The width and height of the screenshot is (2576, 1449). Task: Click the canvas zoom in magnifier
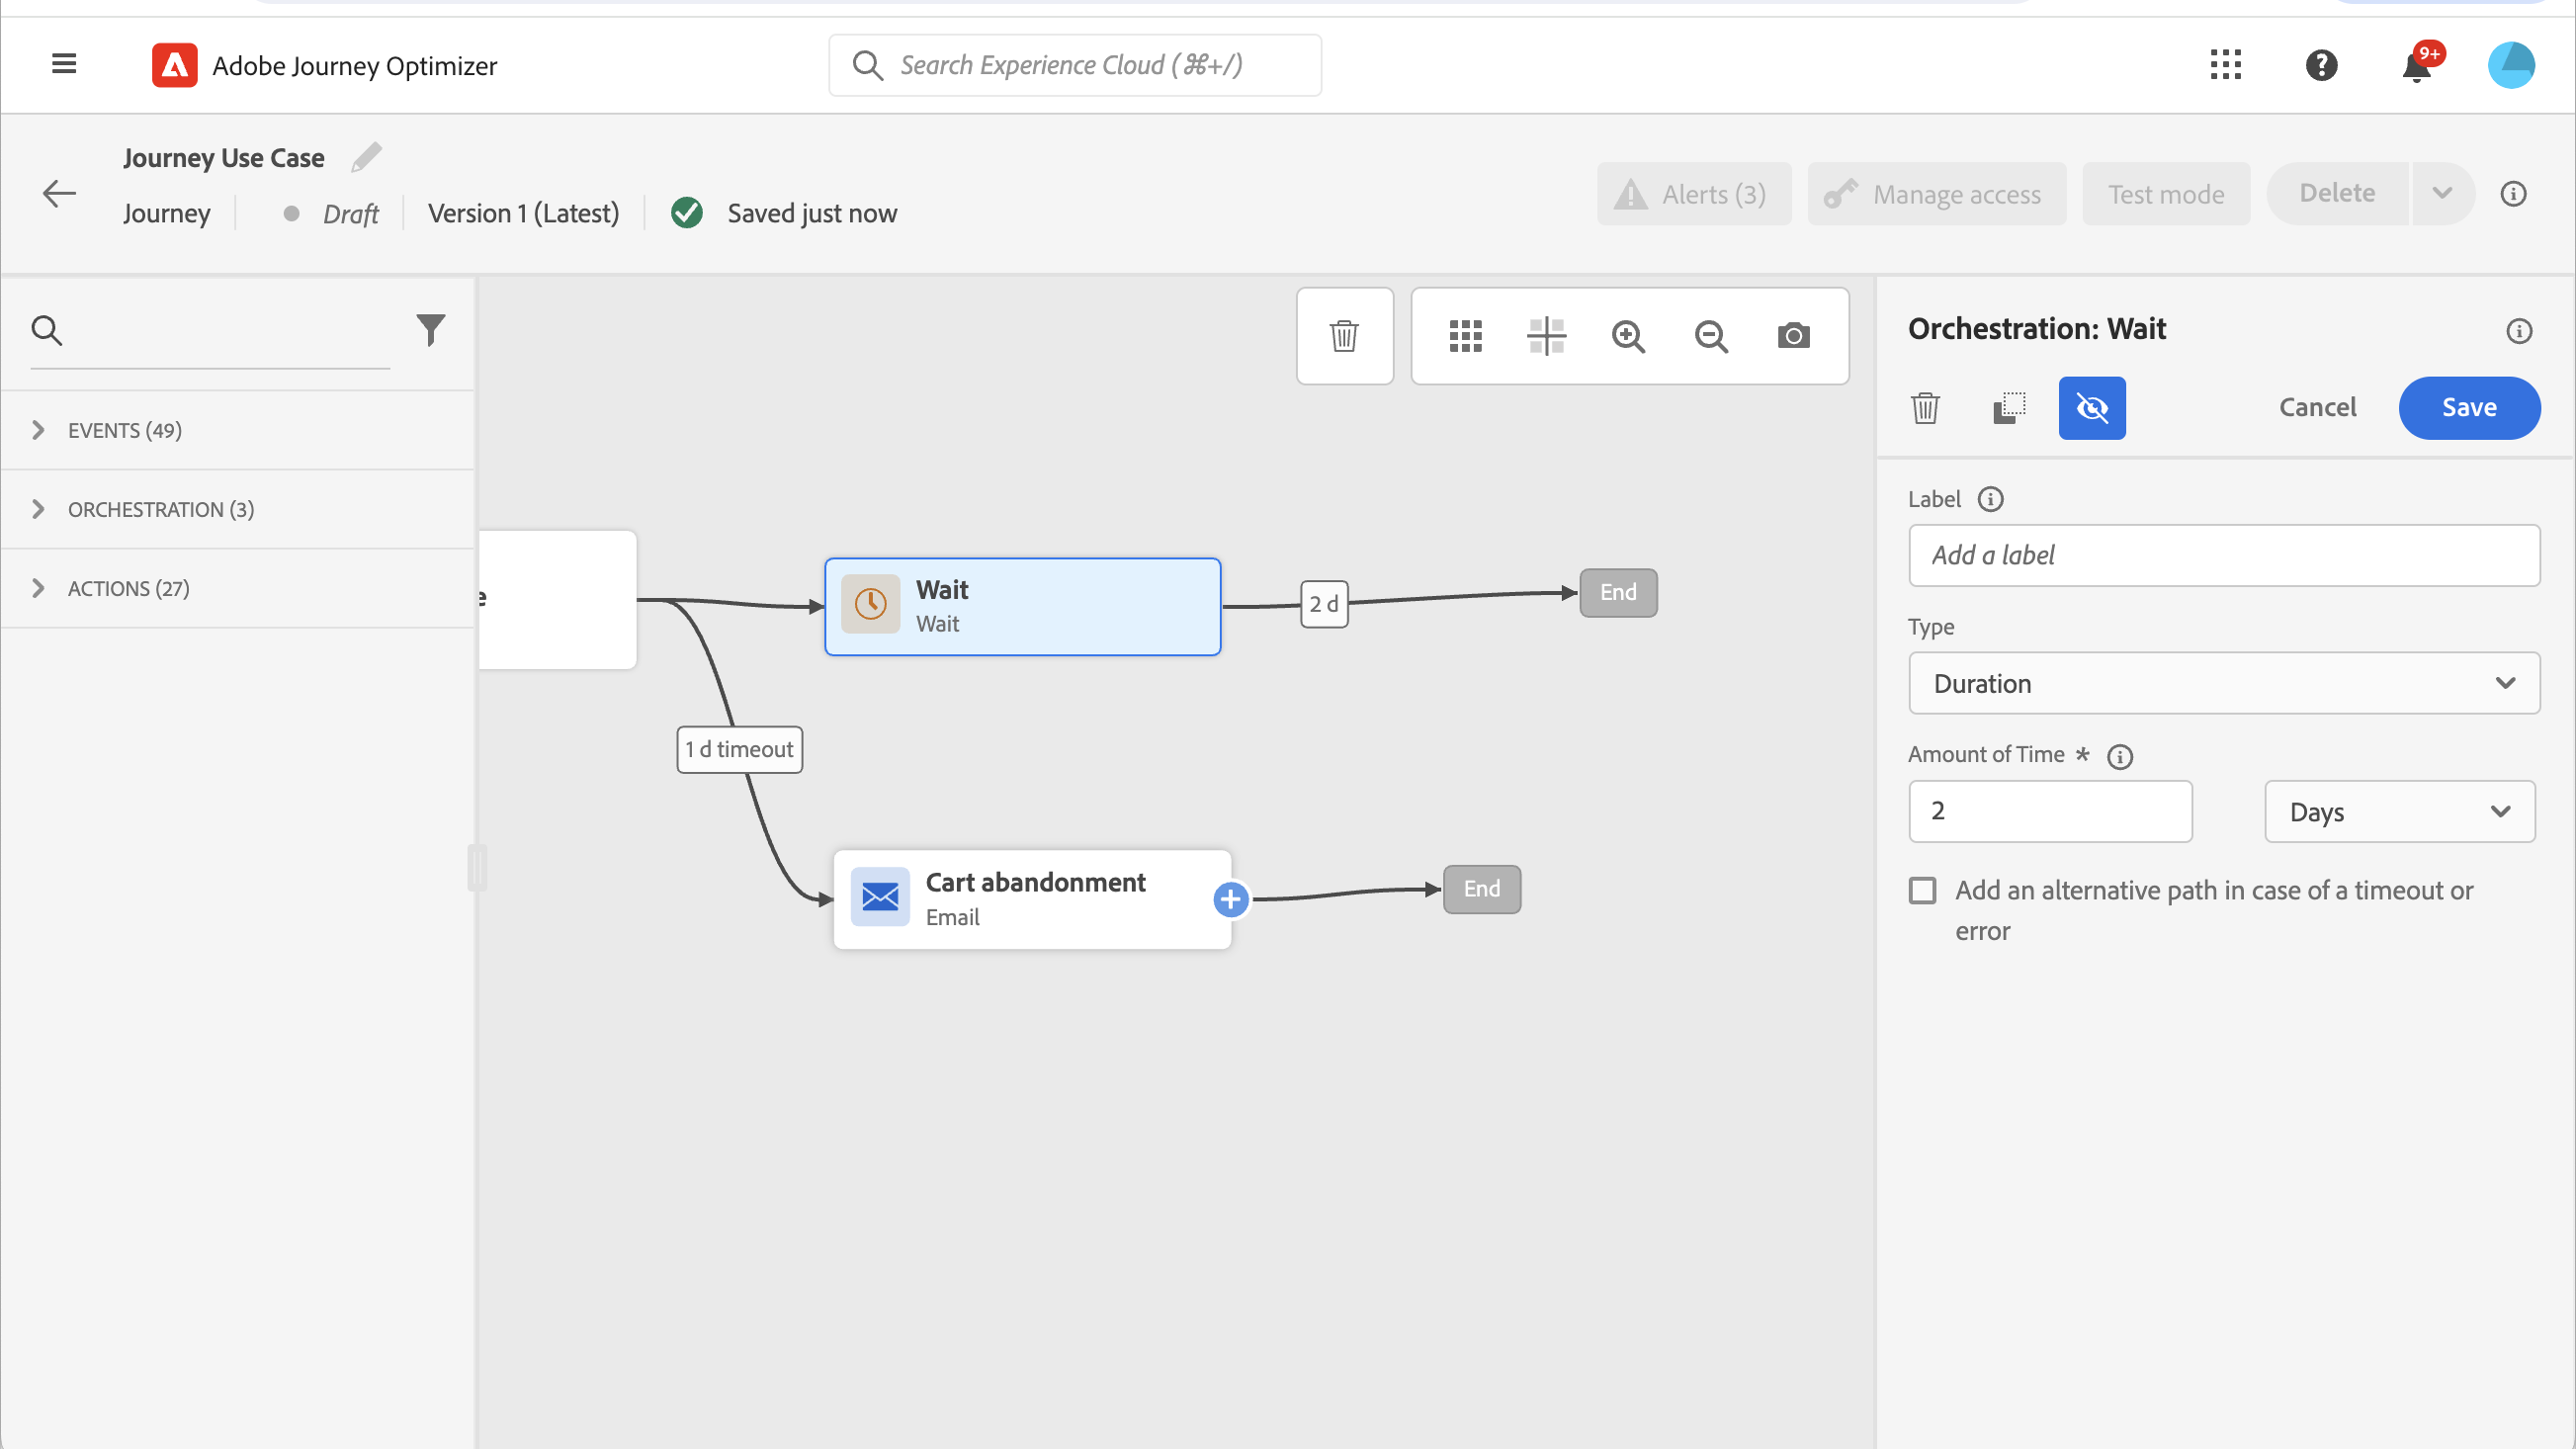click(1628, 336)
